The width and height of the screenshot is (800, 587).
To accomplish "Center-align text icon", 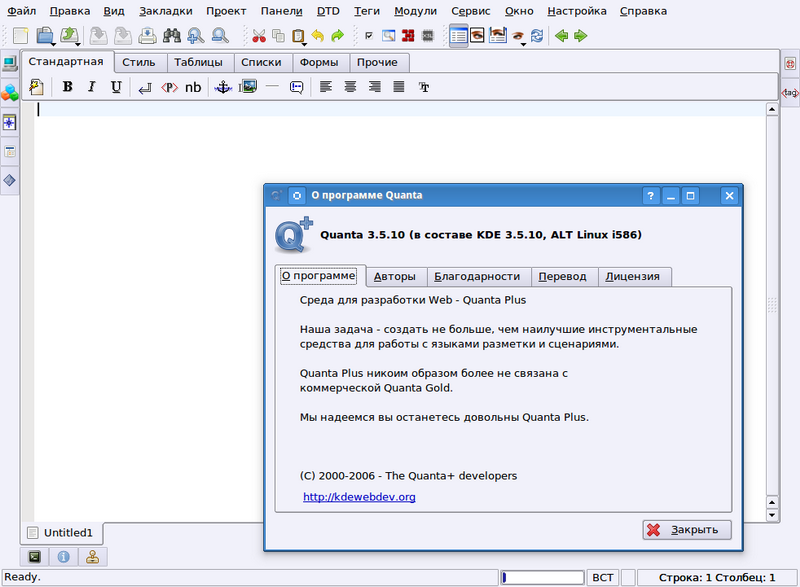I will click(x=350, y=87).
